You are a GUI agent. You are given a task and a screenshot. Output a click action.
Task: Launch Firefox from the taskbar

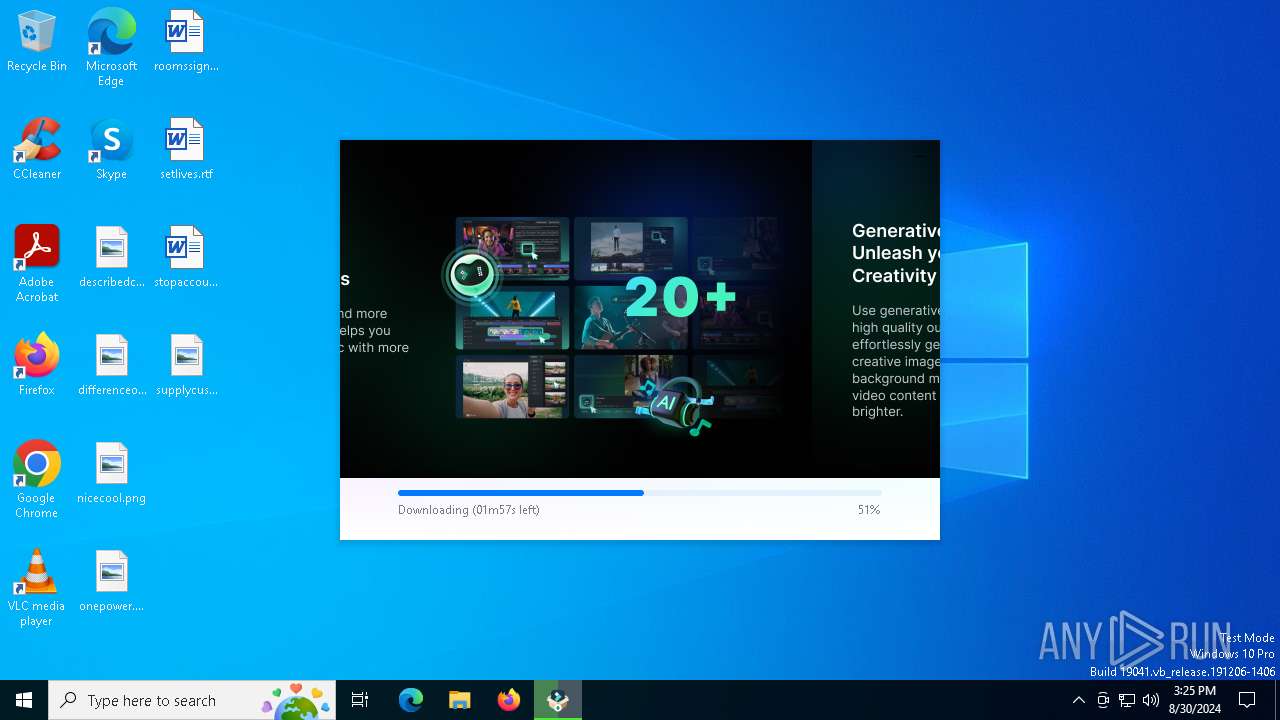tap(509, 700)
